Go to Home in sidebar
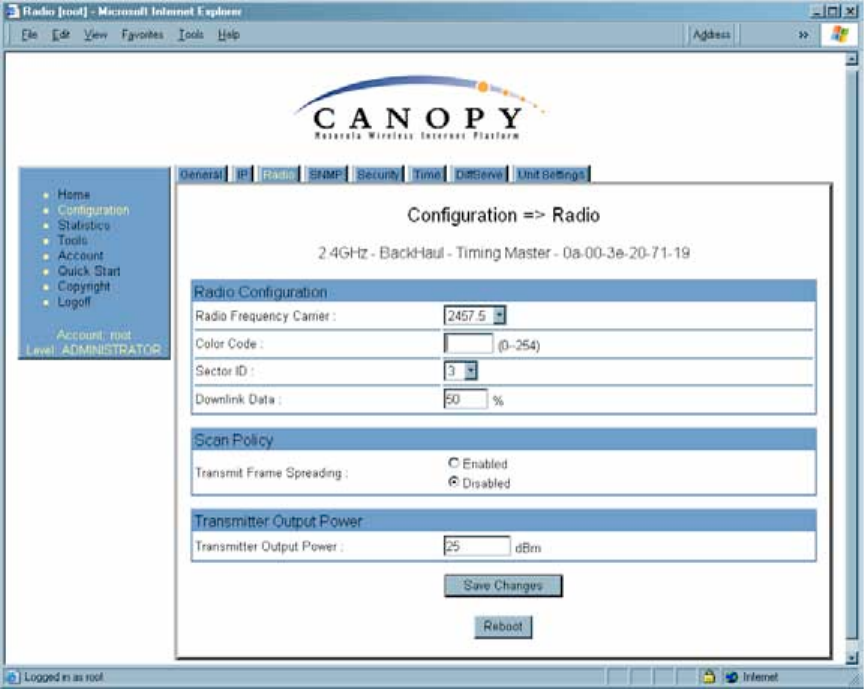 [x=74, y=195]
